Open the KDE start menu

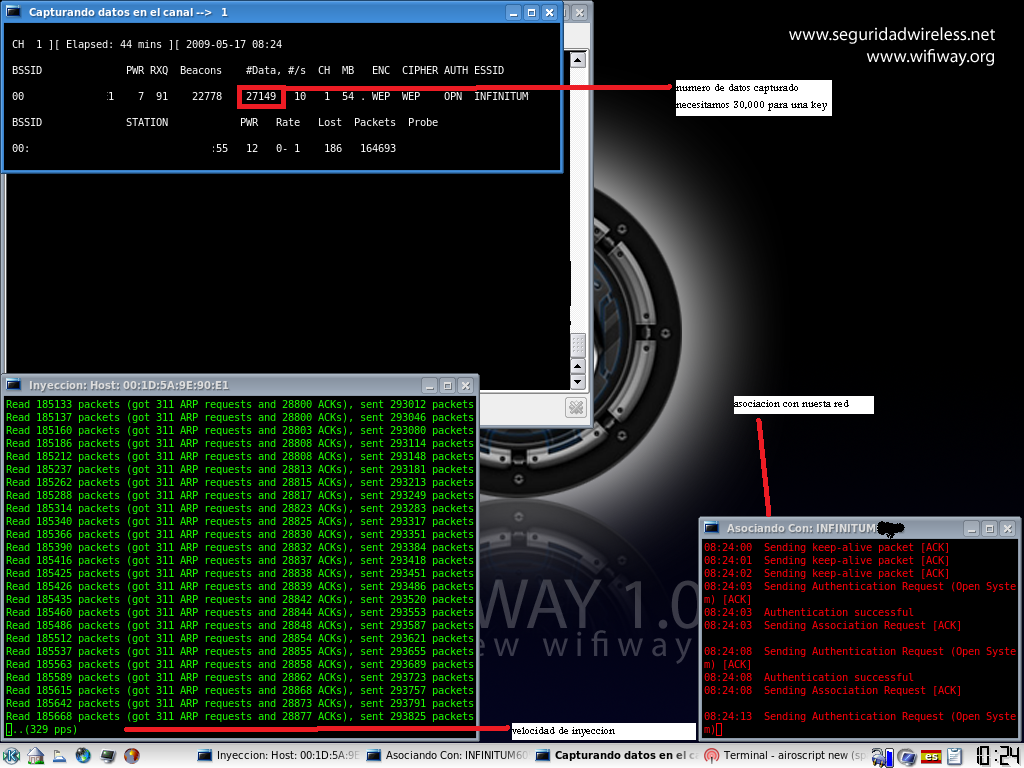[x=12, y=756]
